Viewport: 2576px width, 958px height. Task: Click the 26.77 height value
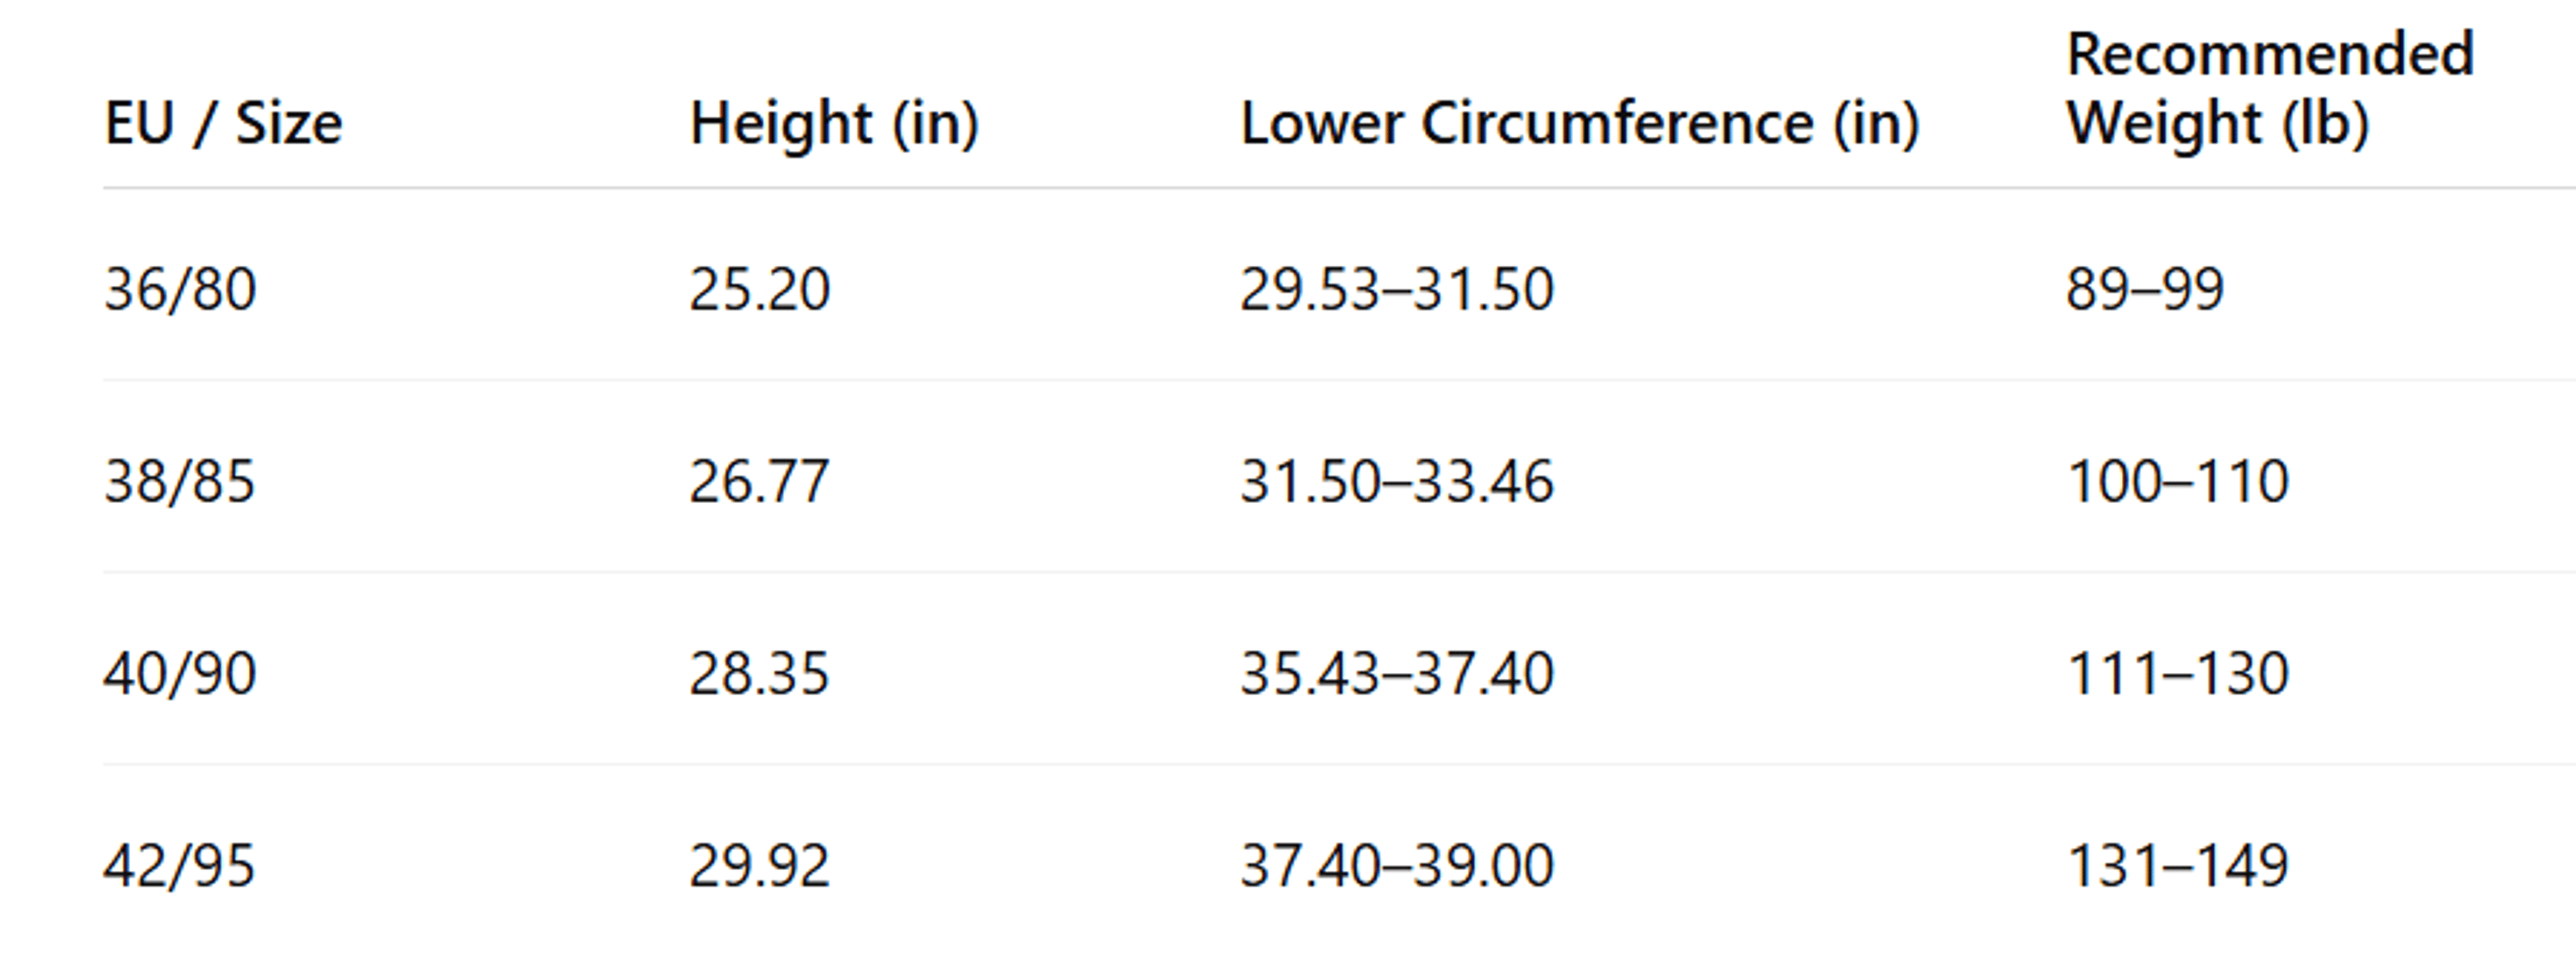(x=760, y=482)
